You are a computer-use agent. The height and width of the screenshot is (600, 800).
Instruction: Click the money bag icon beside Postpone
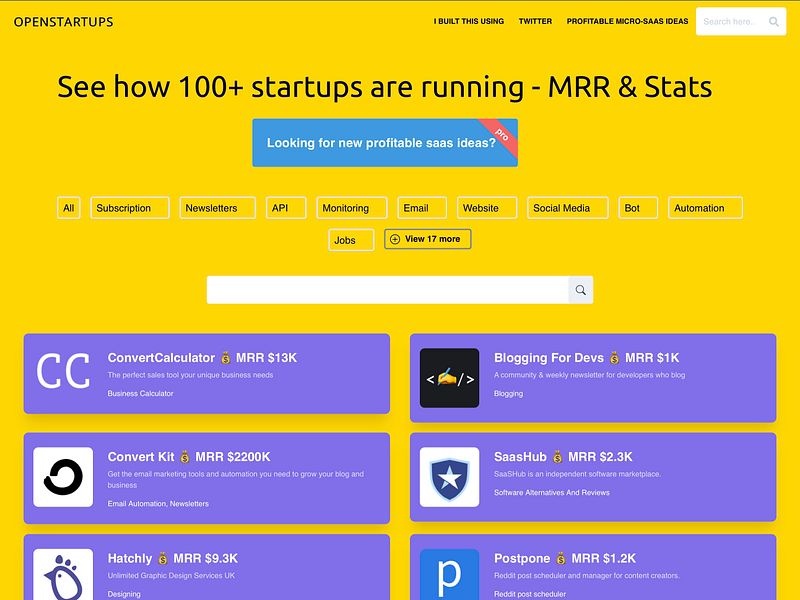coord(561,559)
